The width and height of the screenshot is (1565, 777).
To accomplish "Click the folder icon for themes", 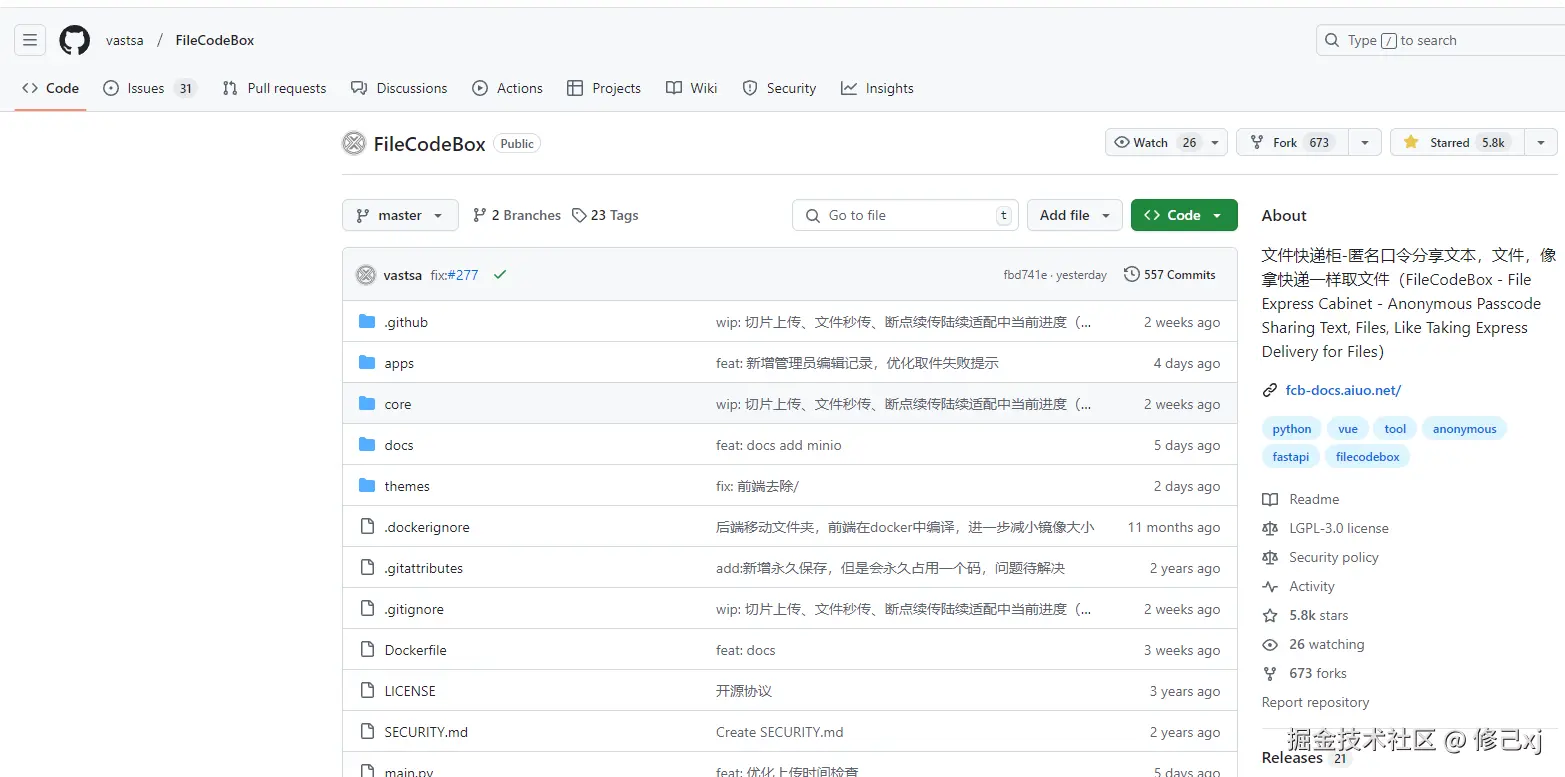I will click(x=367, y=486).
